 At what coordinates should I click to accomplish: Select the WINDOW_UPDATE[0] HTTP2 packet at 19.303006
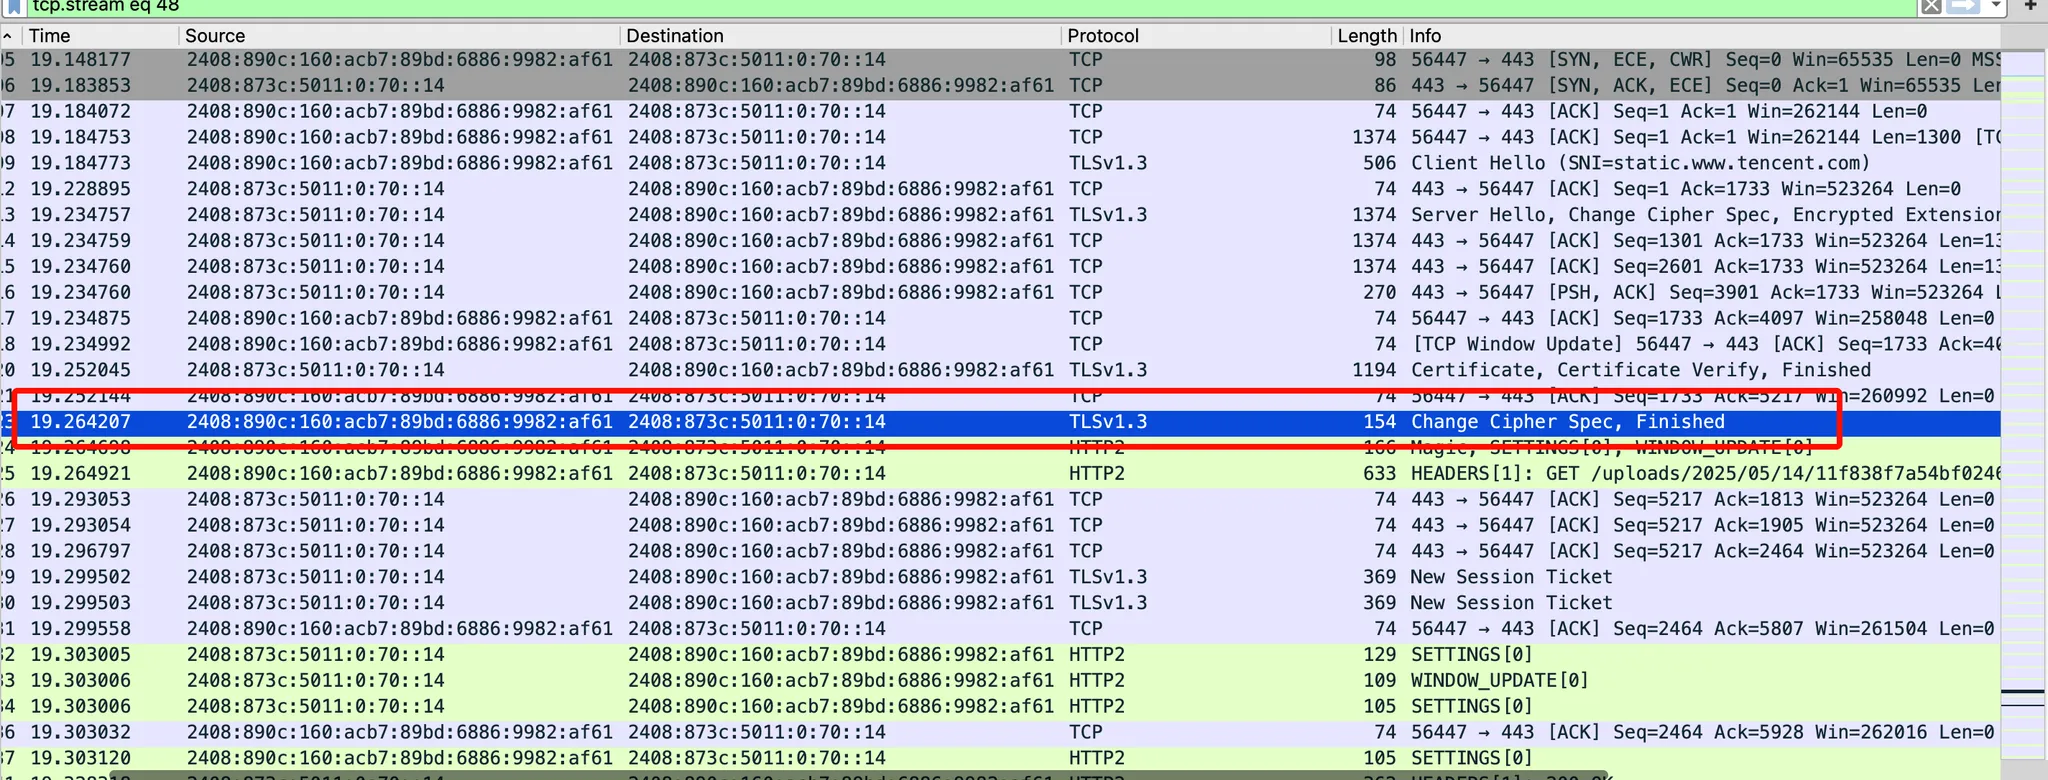[x=1000, y=681]
